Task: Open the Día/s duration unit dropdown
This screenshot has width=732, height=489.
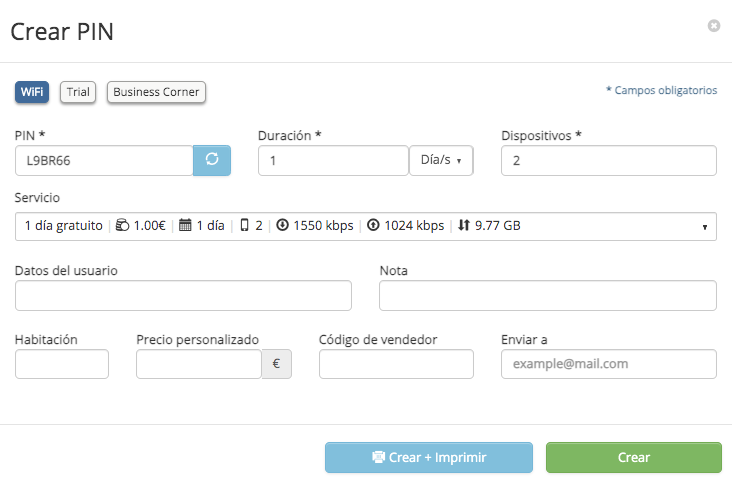Action: pos(441,160)
